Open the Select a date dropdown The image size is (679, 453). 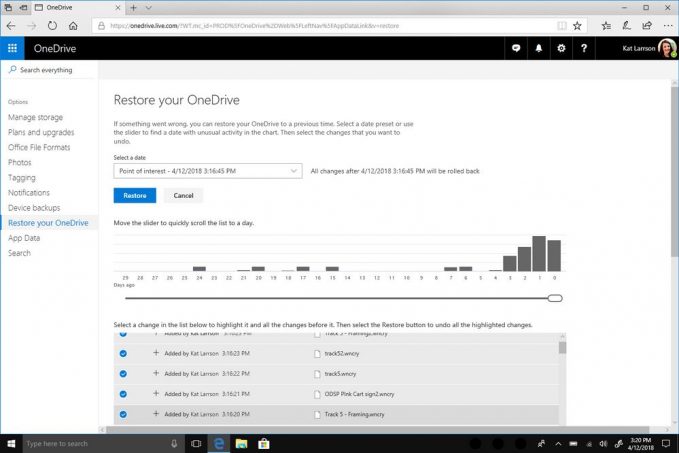208,171
